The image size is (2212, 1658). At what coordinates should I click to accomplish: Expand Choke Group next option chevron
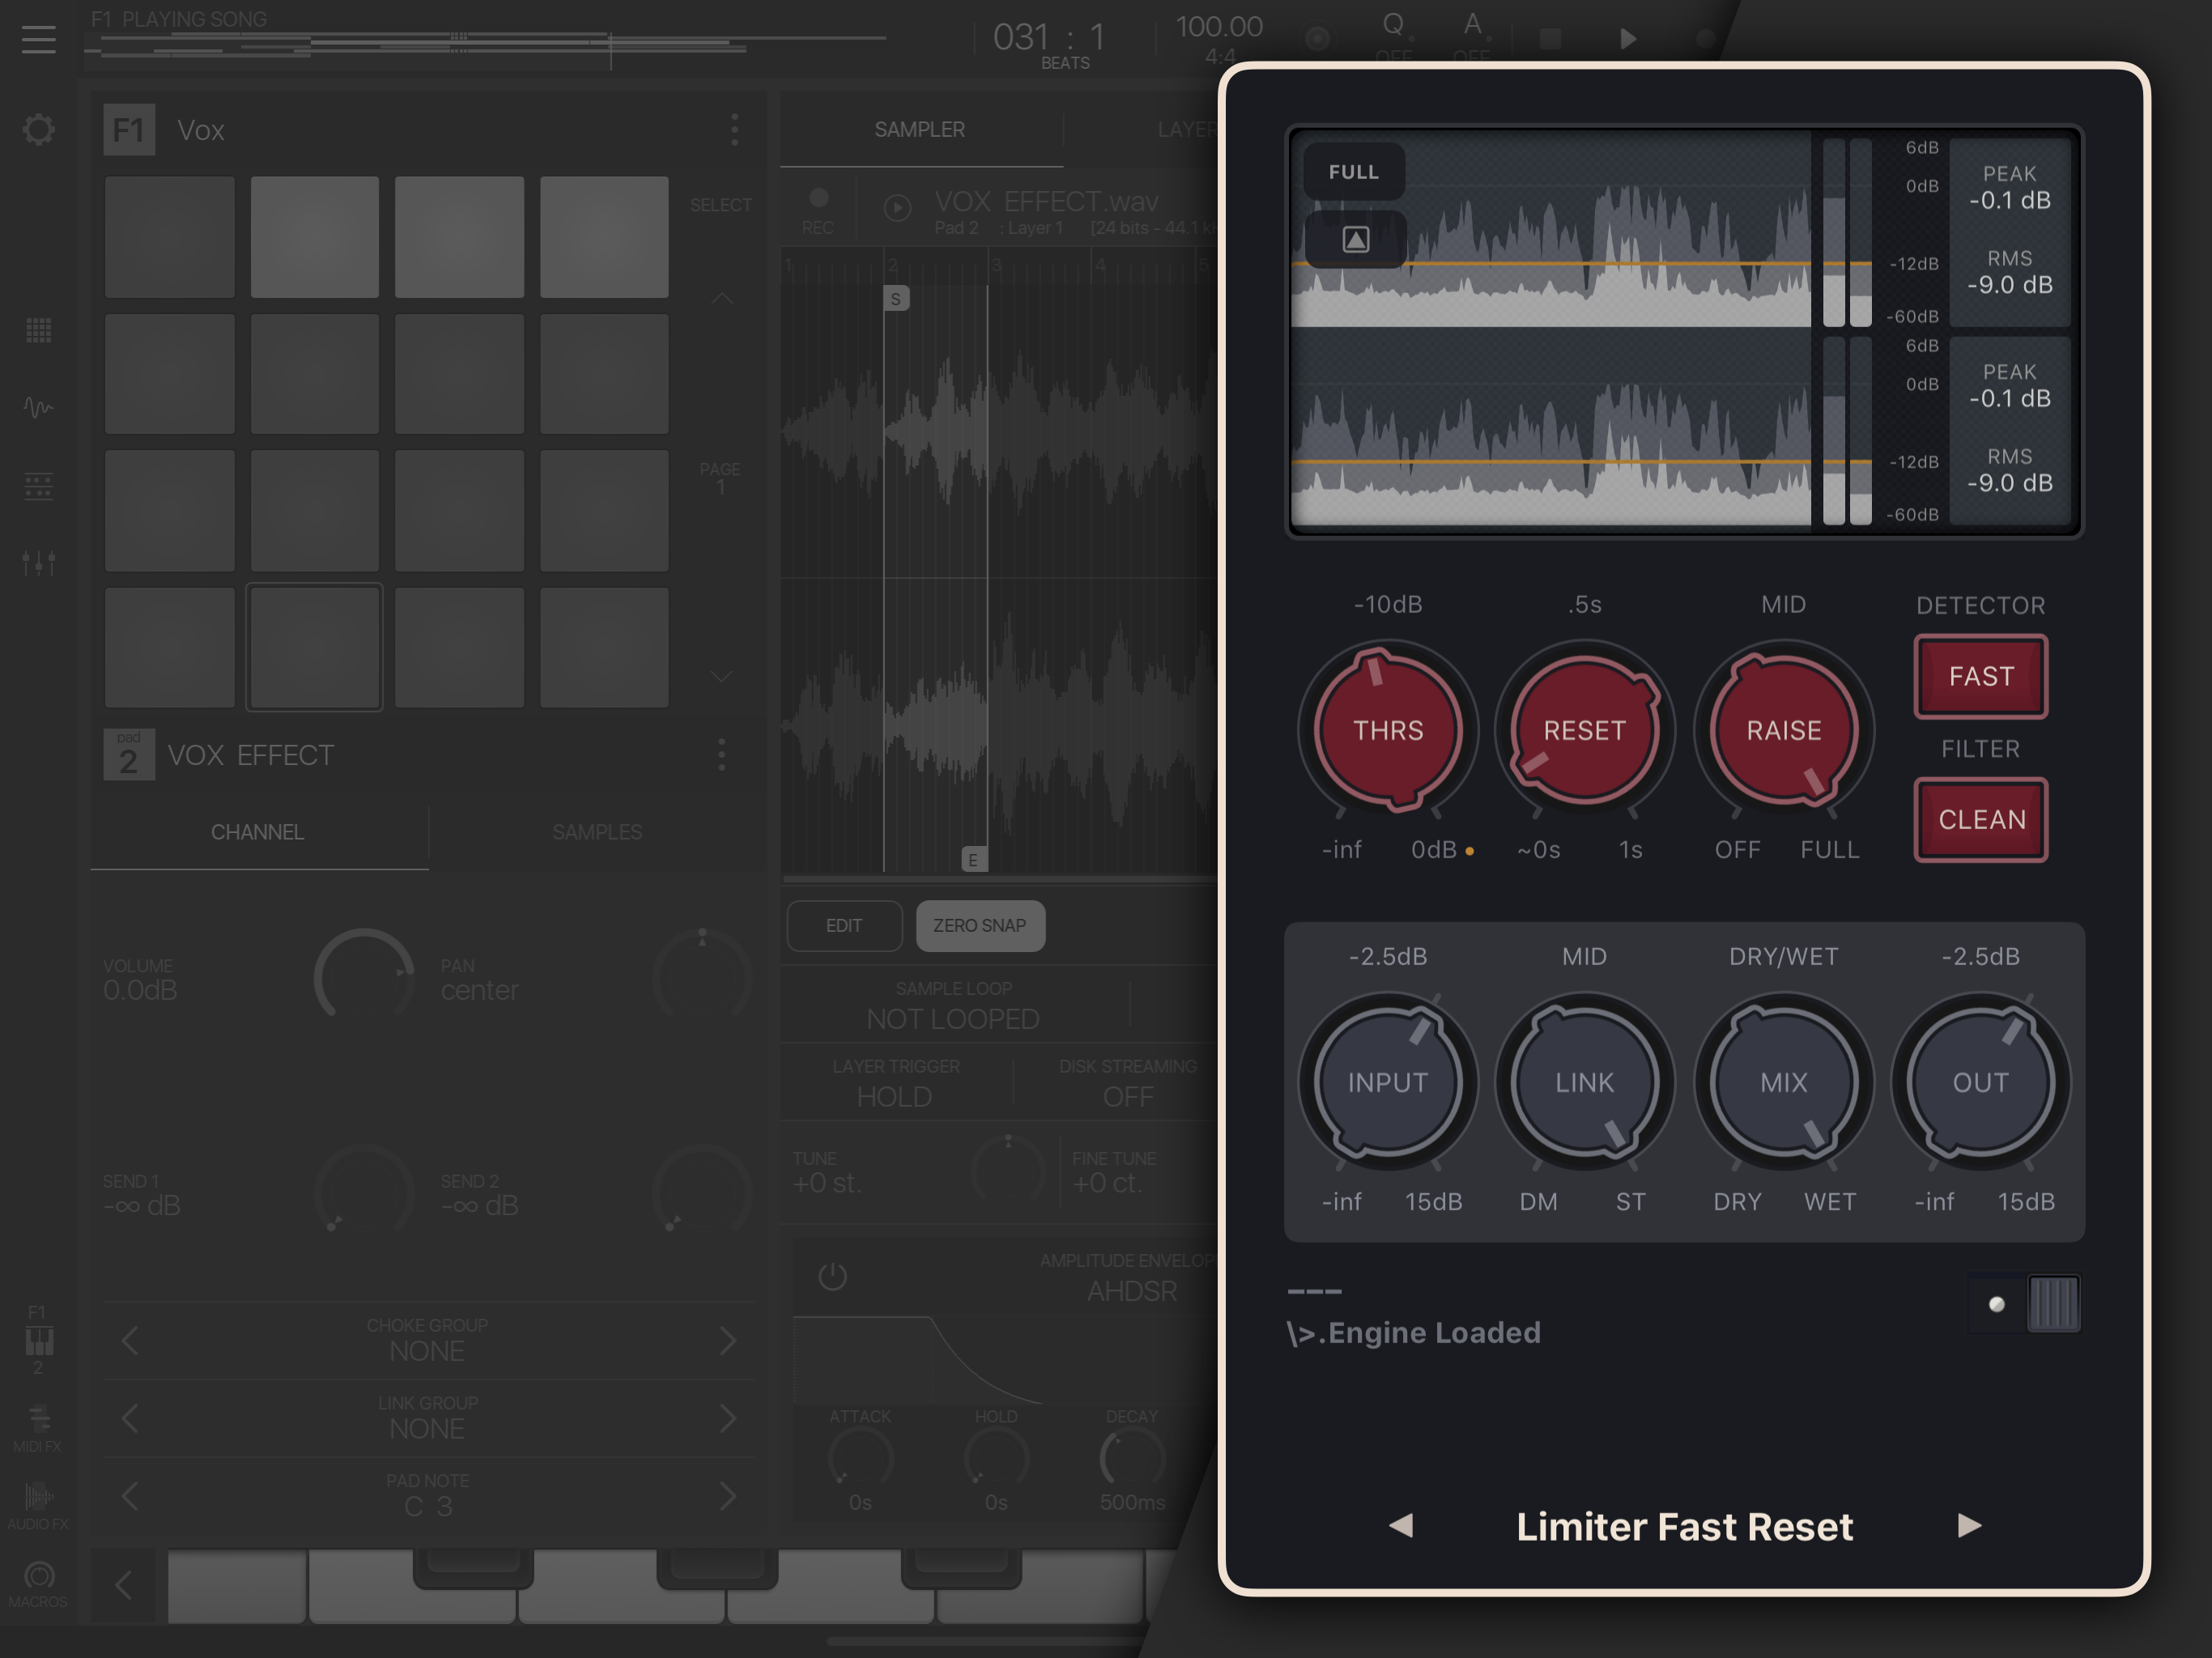tap(727, 1341)
